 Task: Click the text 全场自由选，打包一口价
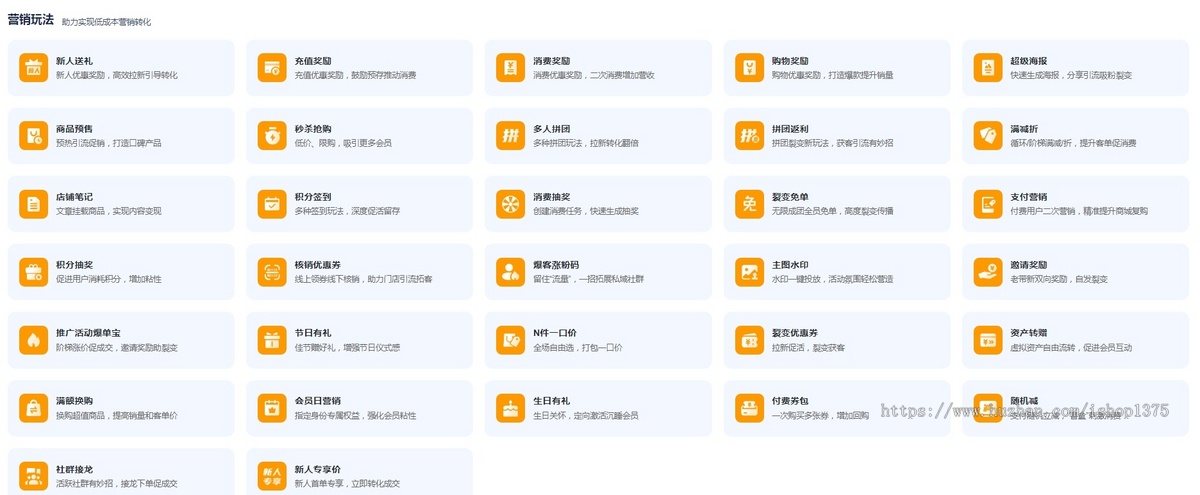coord(578,347)
